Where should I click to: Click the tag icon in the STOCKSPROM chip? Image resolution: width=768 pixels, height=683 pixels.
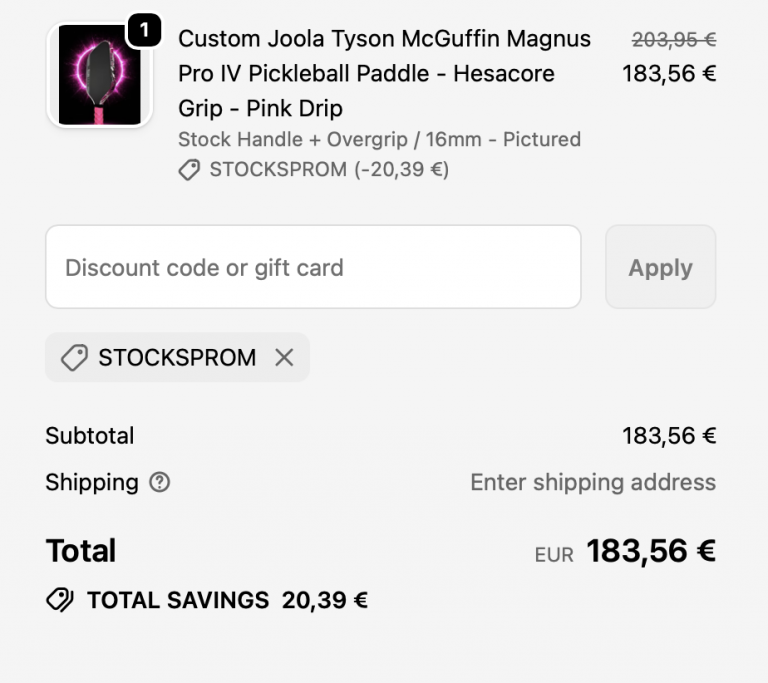(x=74, y=358)
